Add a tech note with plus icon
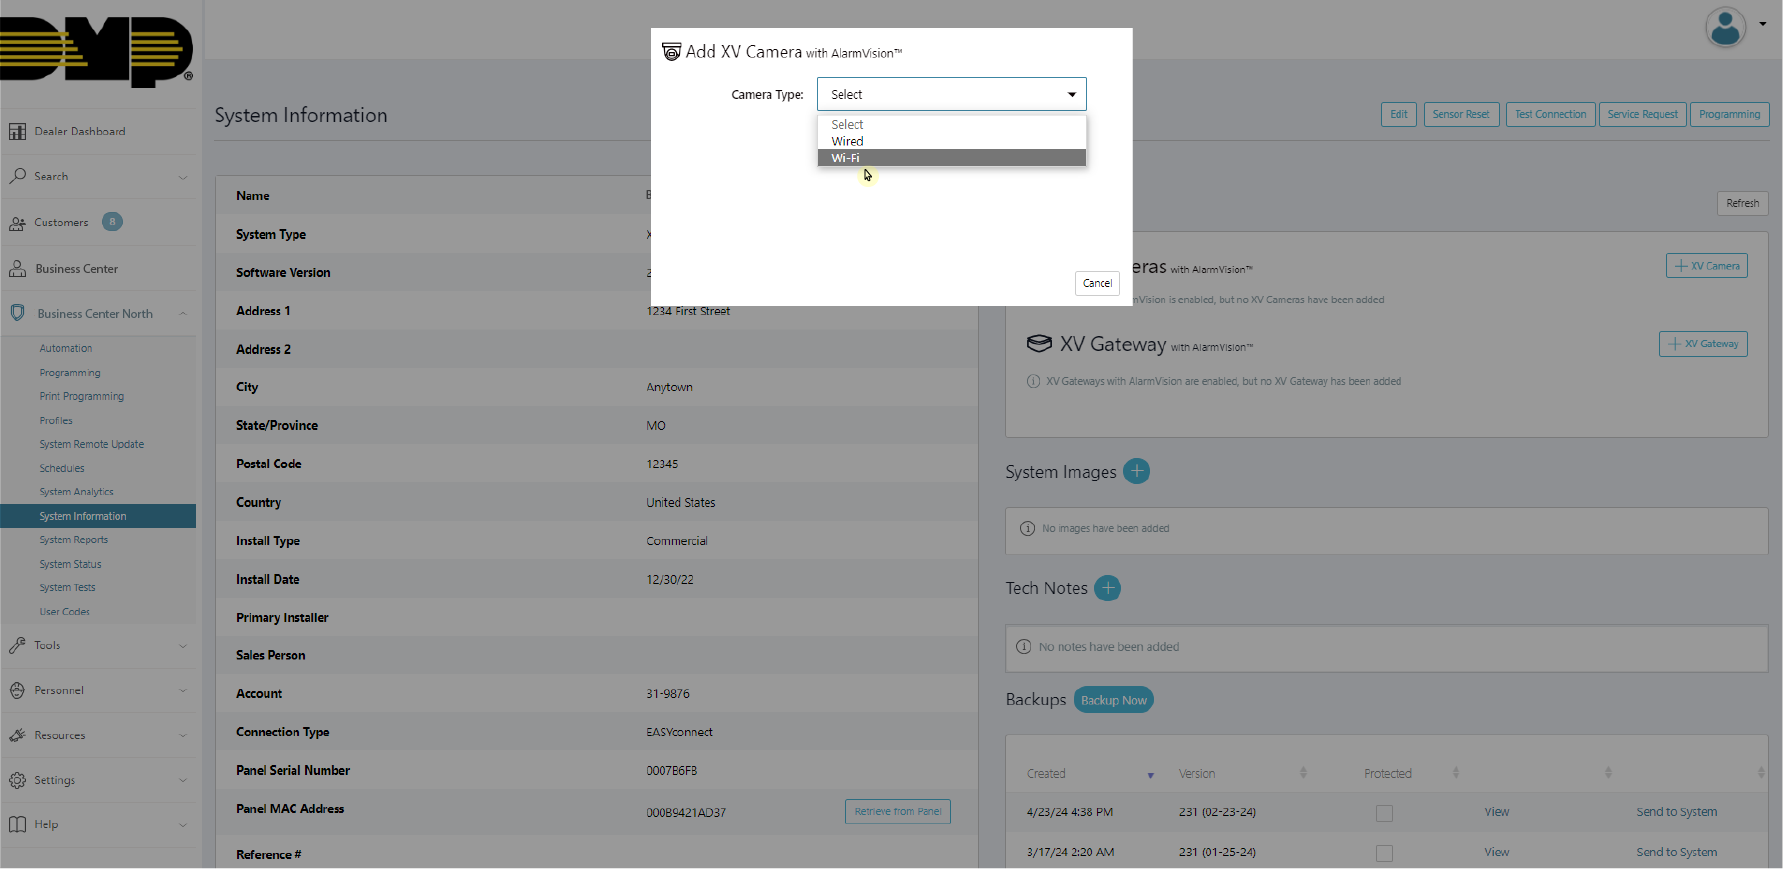Screen dimensions: 1783x869 click(1107, 588)
